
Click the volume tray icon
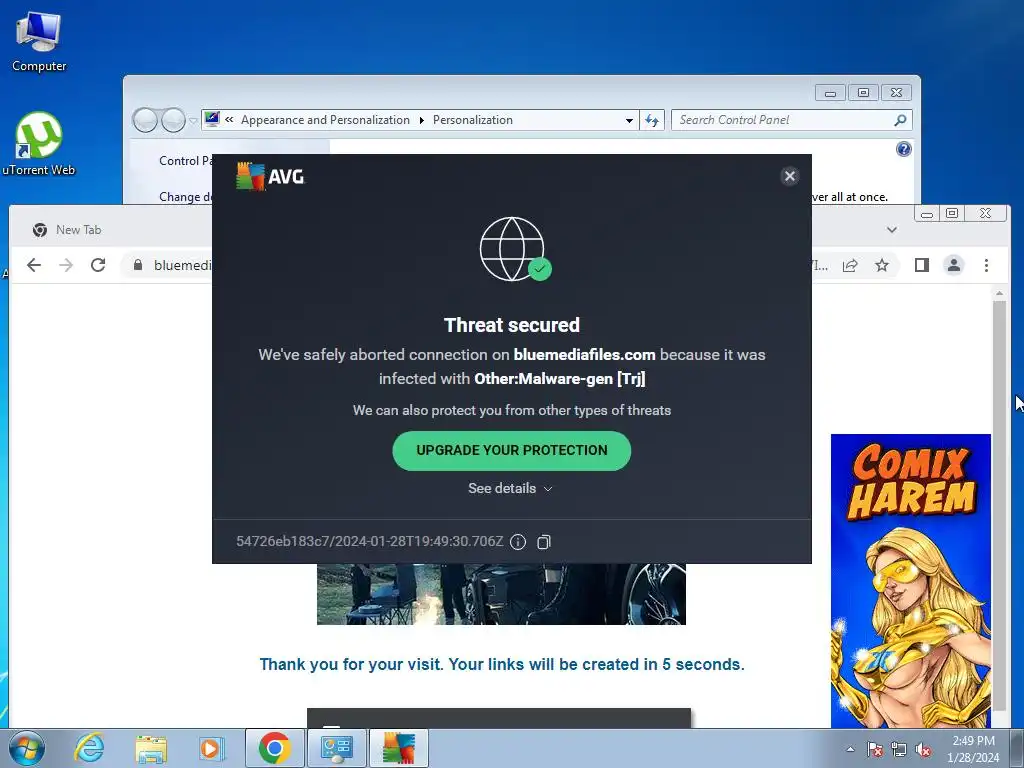(923, 749)
